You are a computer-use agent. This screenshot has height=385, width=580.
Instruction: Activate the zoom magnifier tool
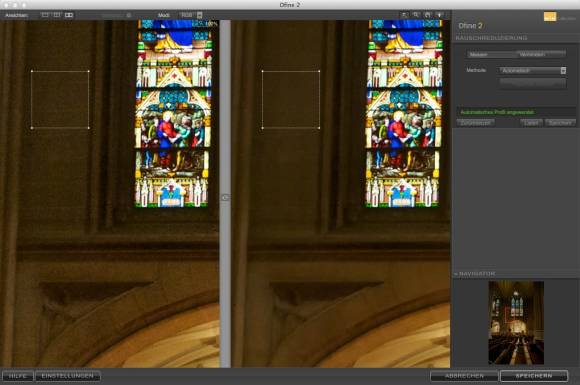[x=416, y=15]
